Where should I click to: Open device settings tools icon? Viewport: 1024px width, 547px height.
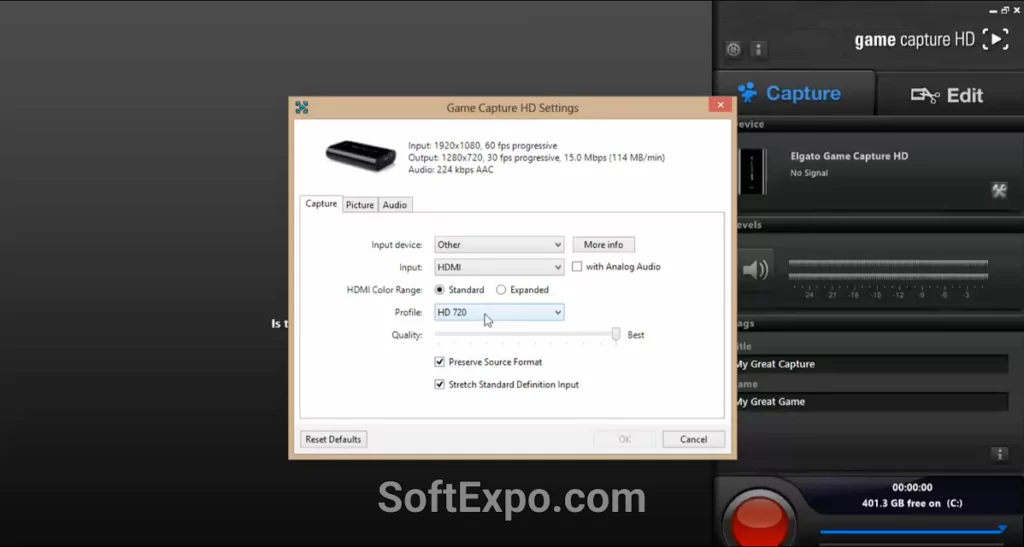pos(999,191)
